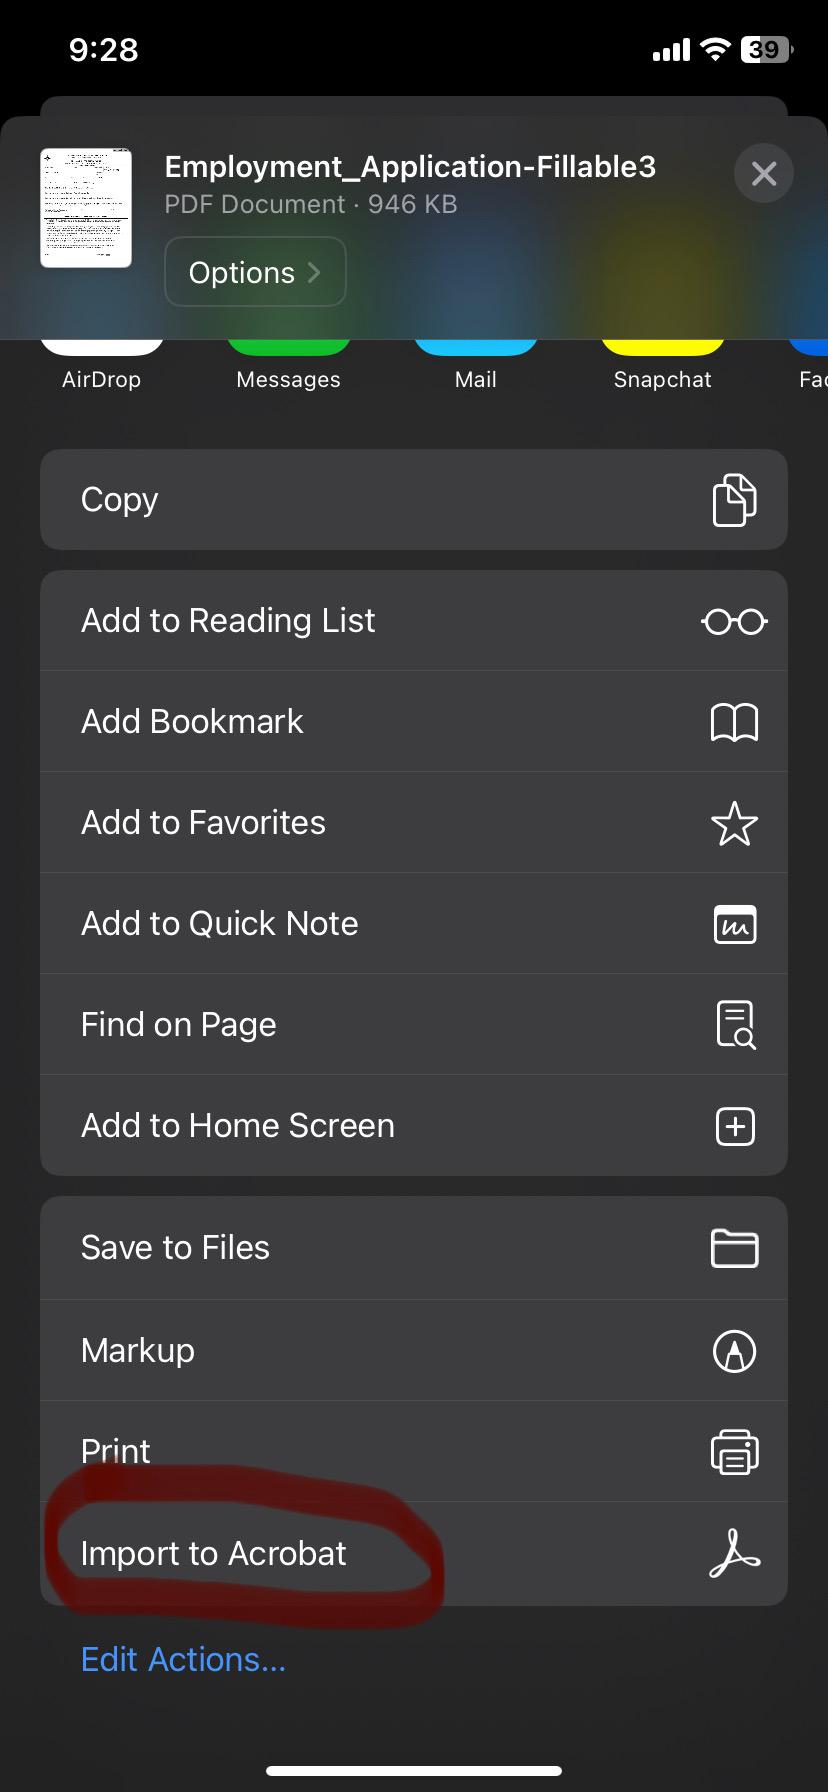
Task: Tap the Favorites star icon
Action: coord(734,823)
